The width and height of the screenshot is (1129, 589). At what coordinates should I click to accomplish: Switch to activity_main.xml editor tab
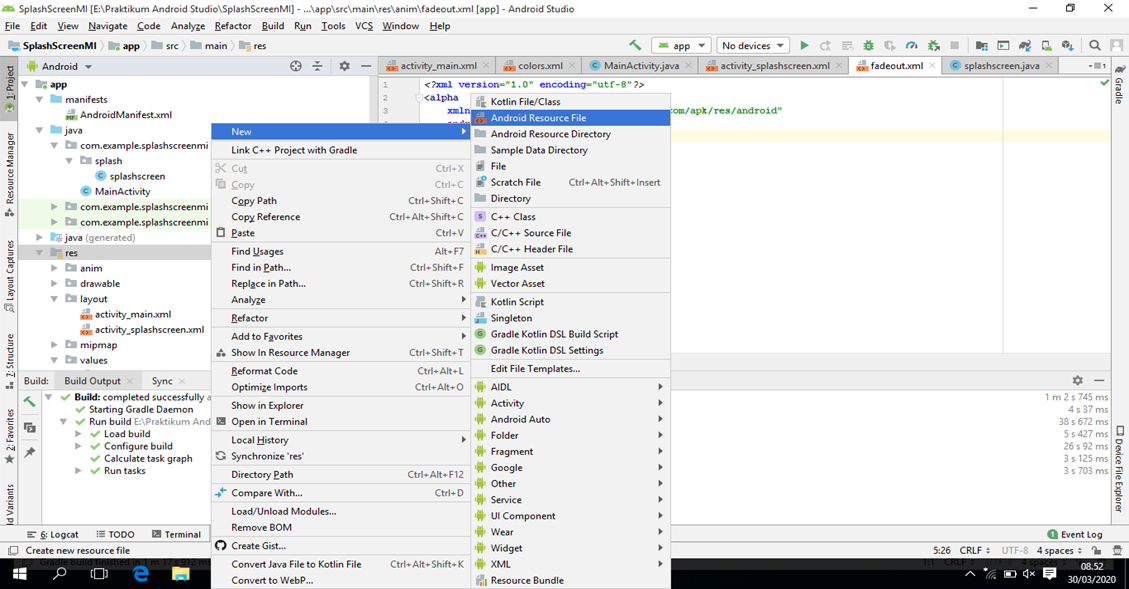coord(438,66)
